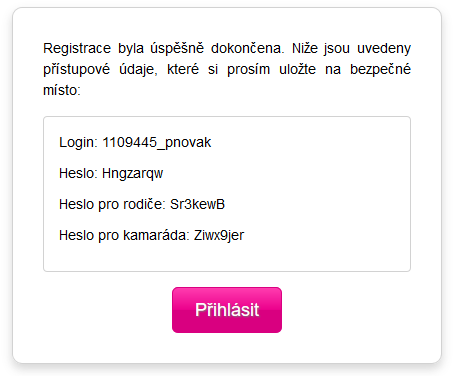Click the word 'přístupové' in the paragraph
Image resolution: width=457 pixels, height=376 pixels.
click(77, 70)
